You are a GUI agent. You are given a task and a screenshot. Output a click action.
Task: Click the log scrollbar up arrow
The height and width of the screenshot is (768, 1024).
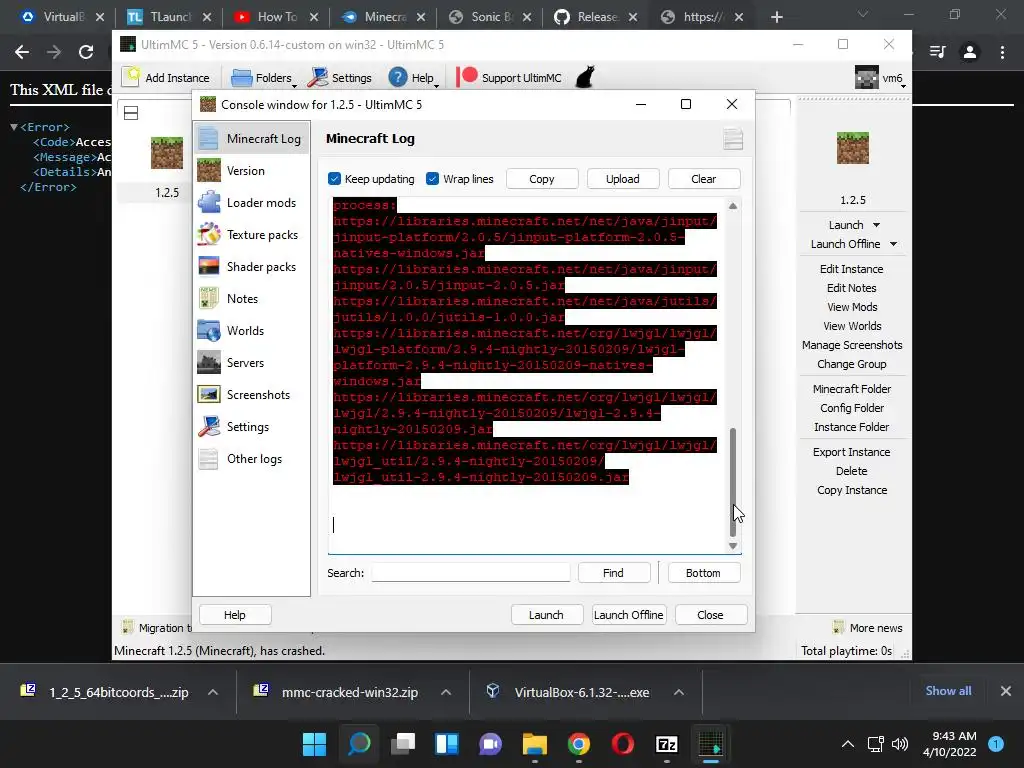tap(733, 206)
